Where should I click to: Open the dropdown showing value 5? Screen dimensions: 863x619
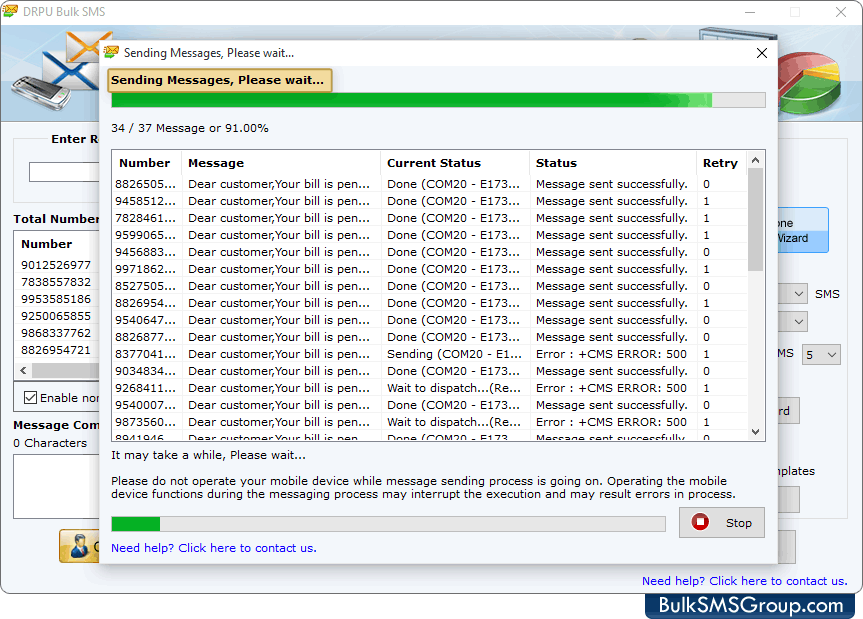(x=821, y=355)
